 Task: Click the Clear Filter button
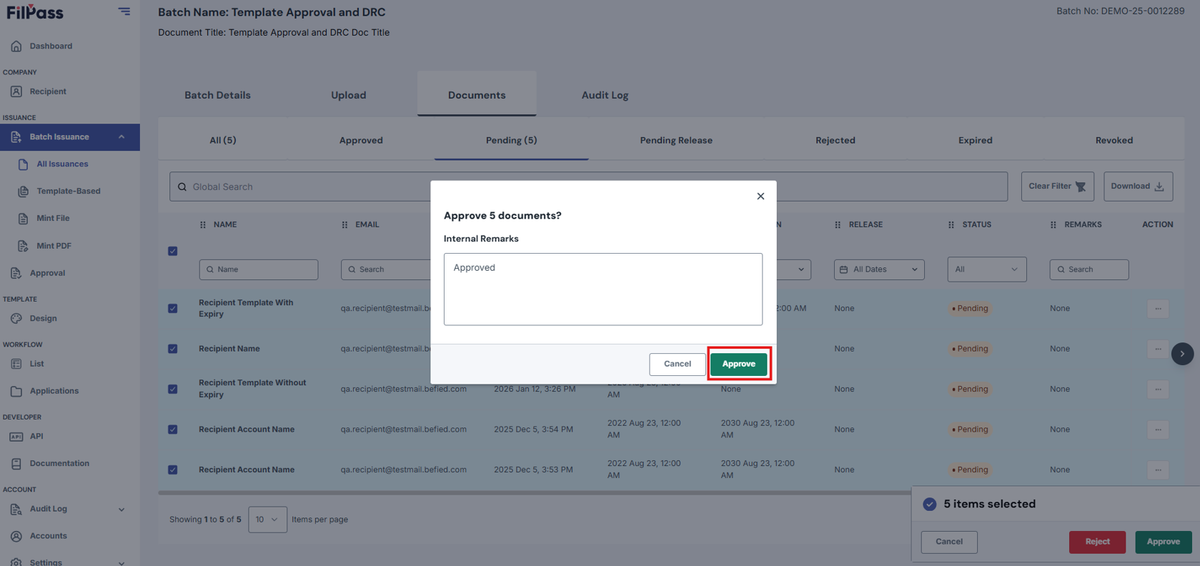[1058, 186]
